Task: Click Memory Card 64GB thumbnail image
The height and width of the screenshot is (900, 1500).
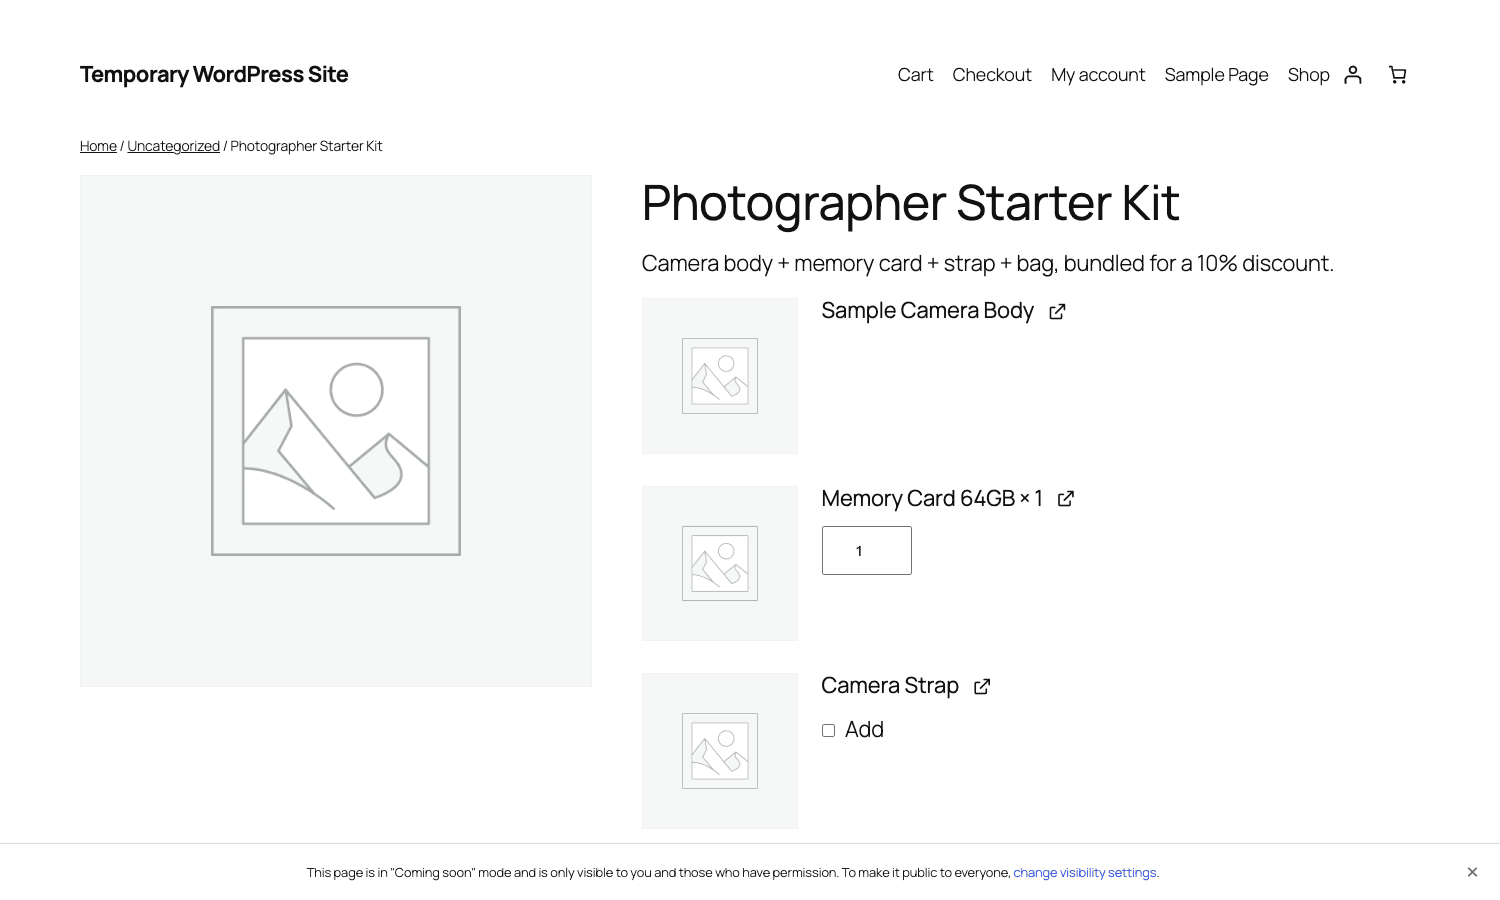Action: pyautogui.click(x=720, y=563)
